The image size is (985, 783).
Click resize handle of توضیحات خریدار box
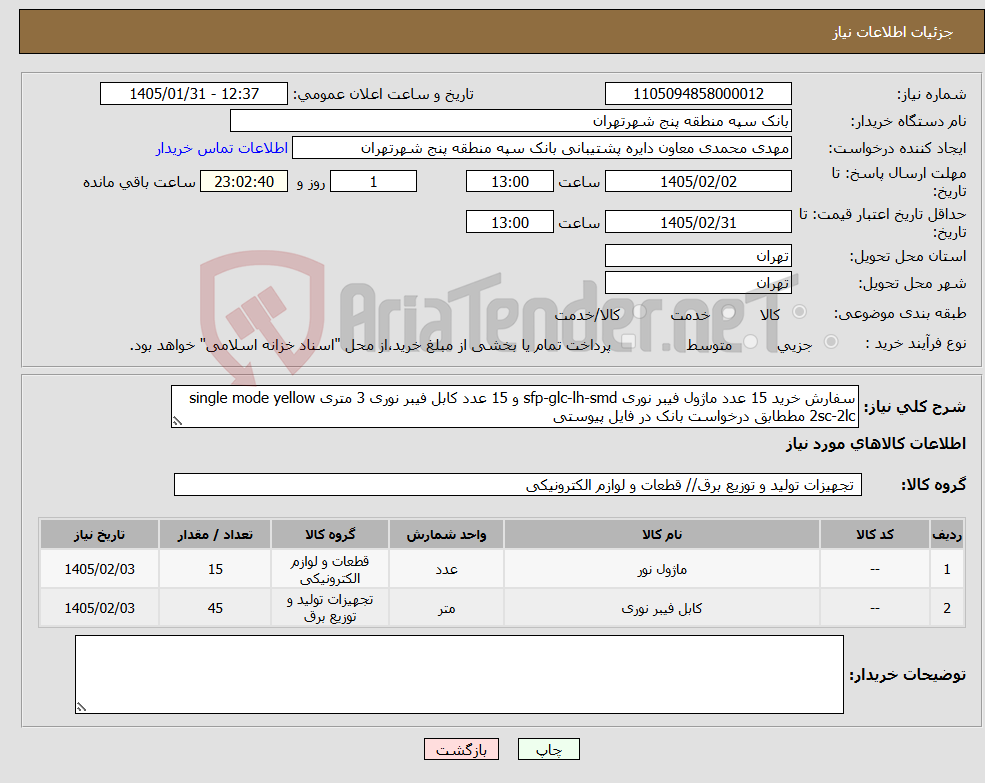point(81,707)
